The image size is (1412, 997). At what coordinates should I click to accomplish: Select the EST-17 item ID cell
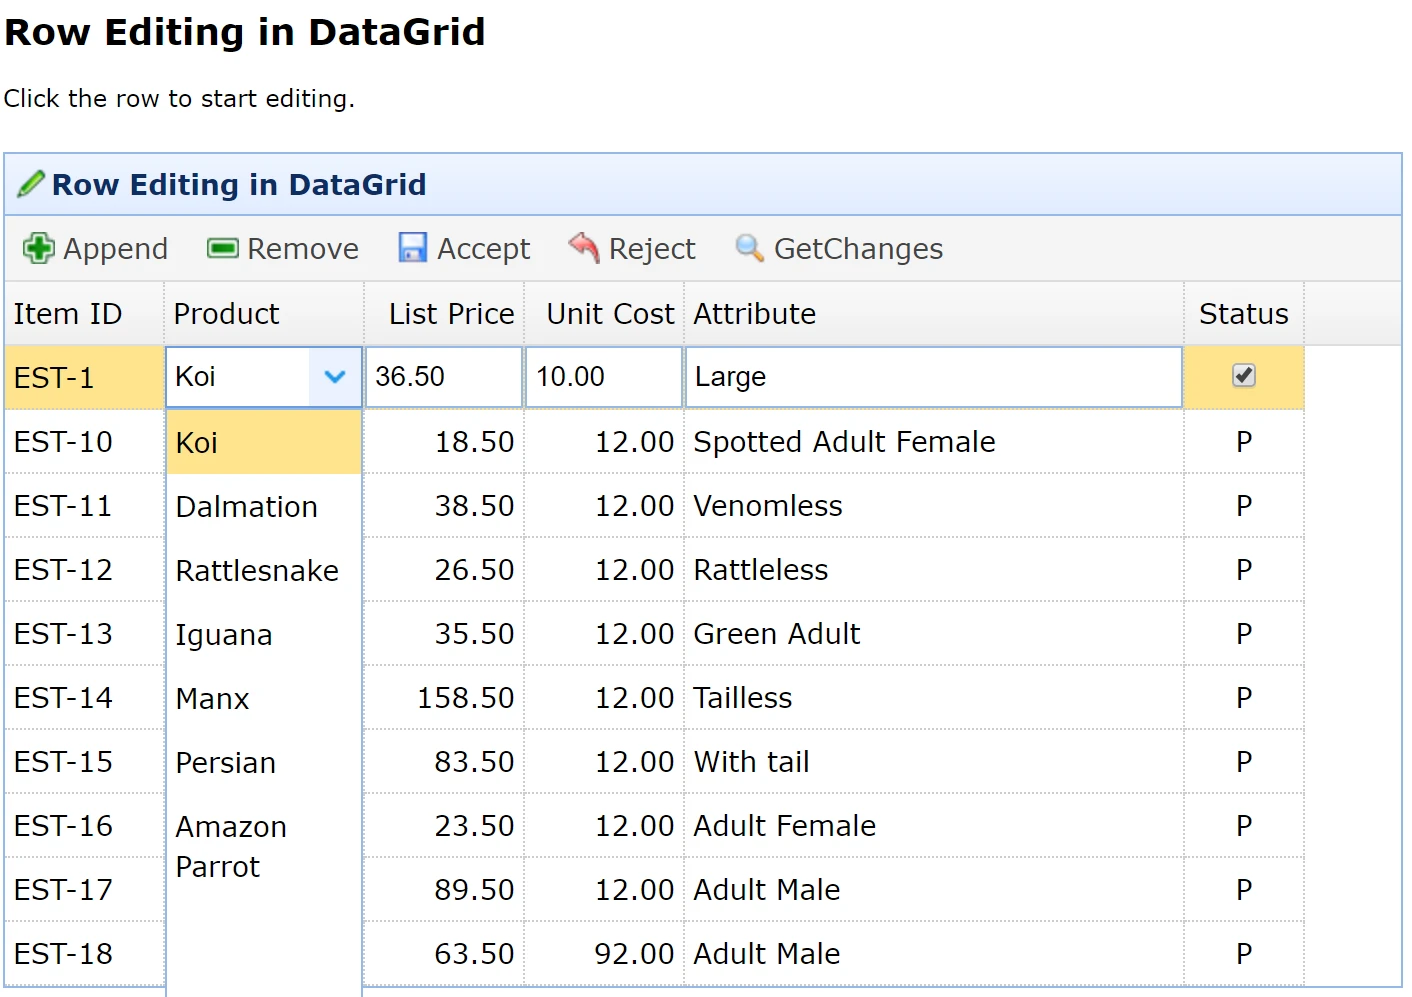[84, 889]
